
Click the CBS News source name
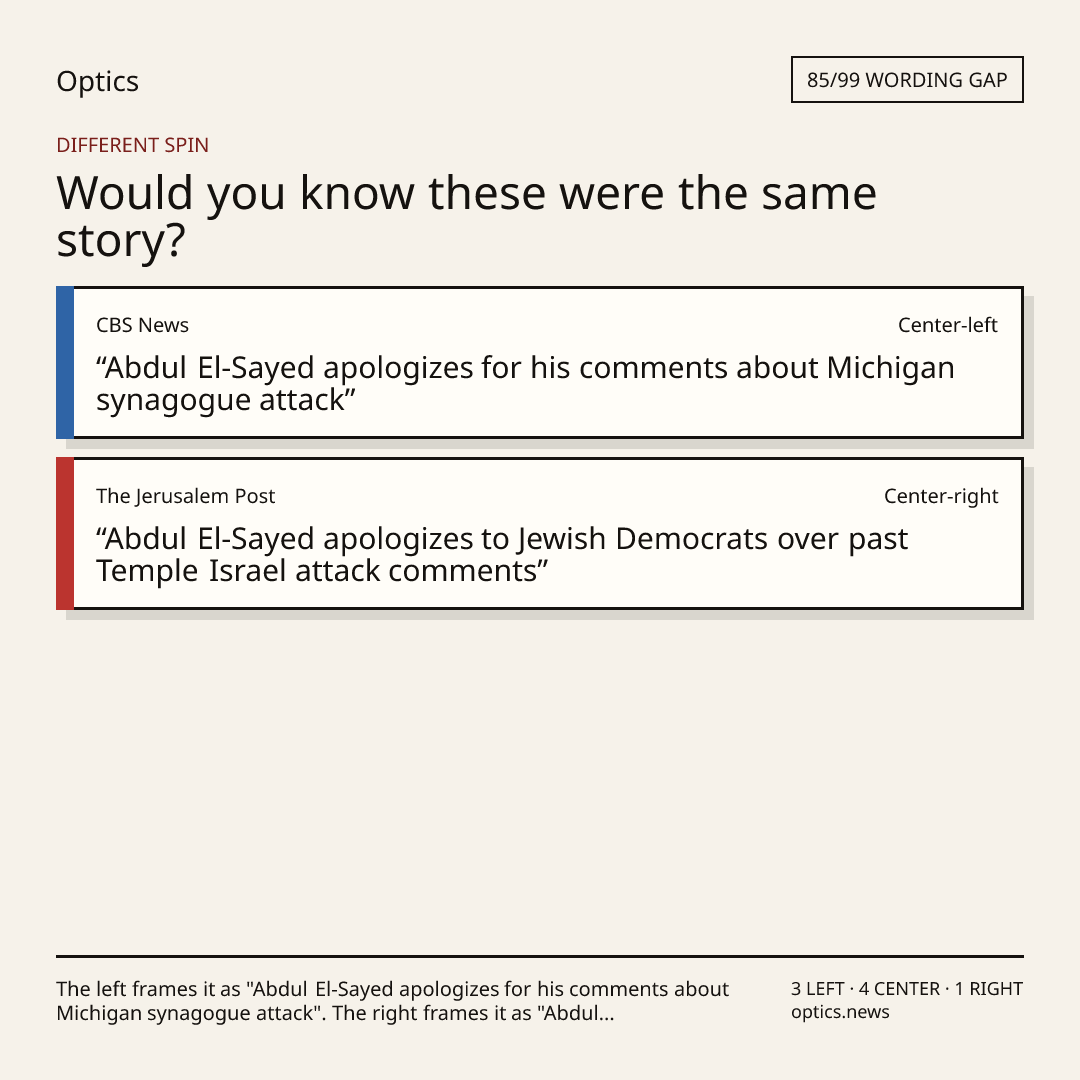coord(142,325)
